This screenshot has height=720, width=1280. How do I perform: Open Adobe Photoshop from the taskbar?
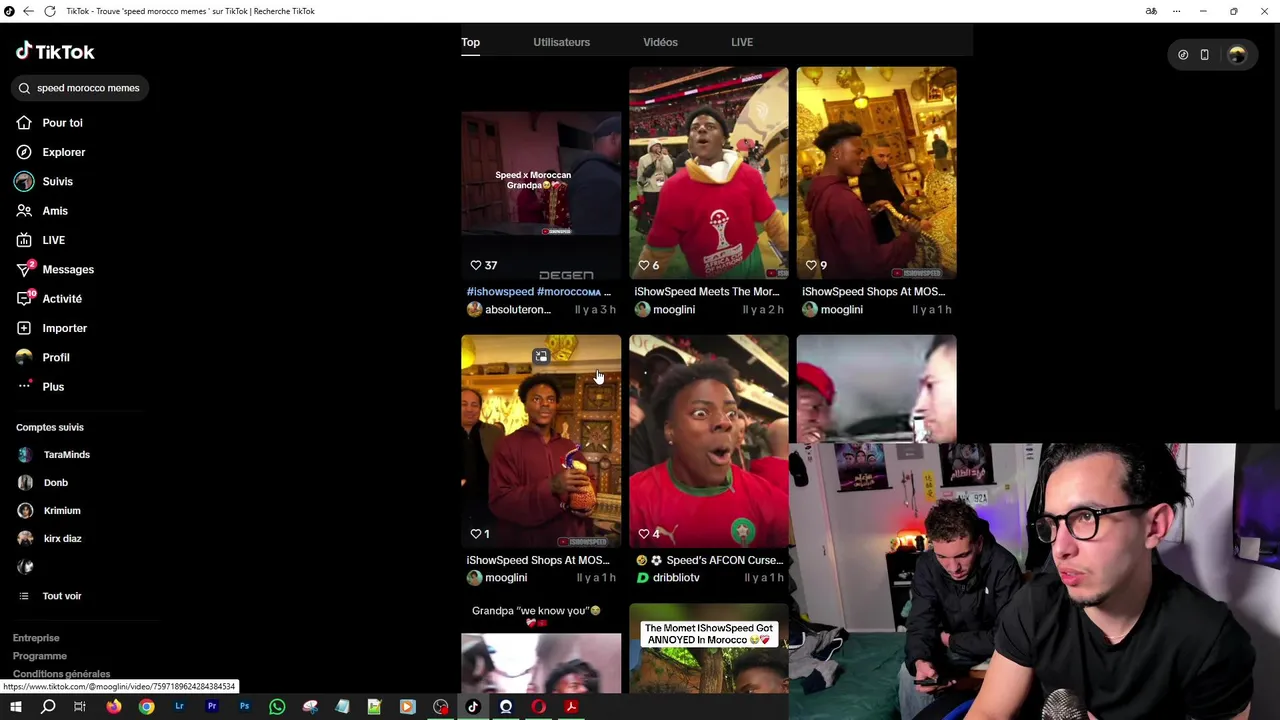[244, 707]
